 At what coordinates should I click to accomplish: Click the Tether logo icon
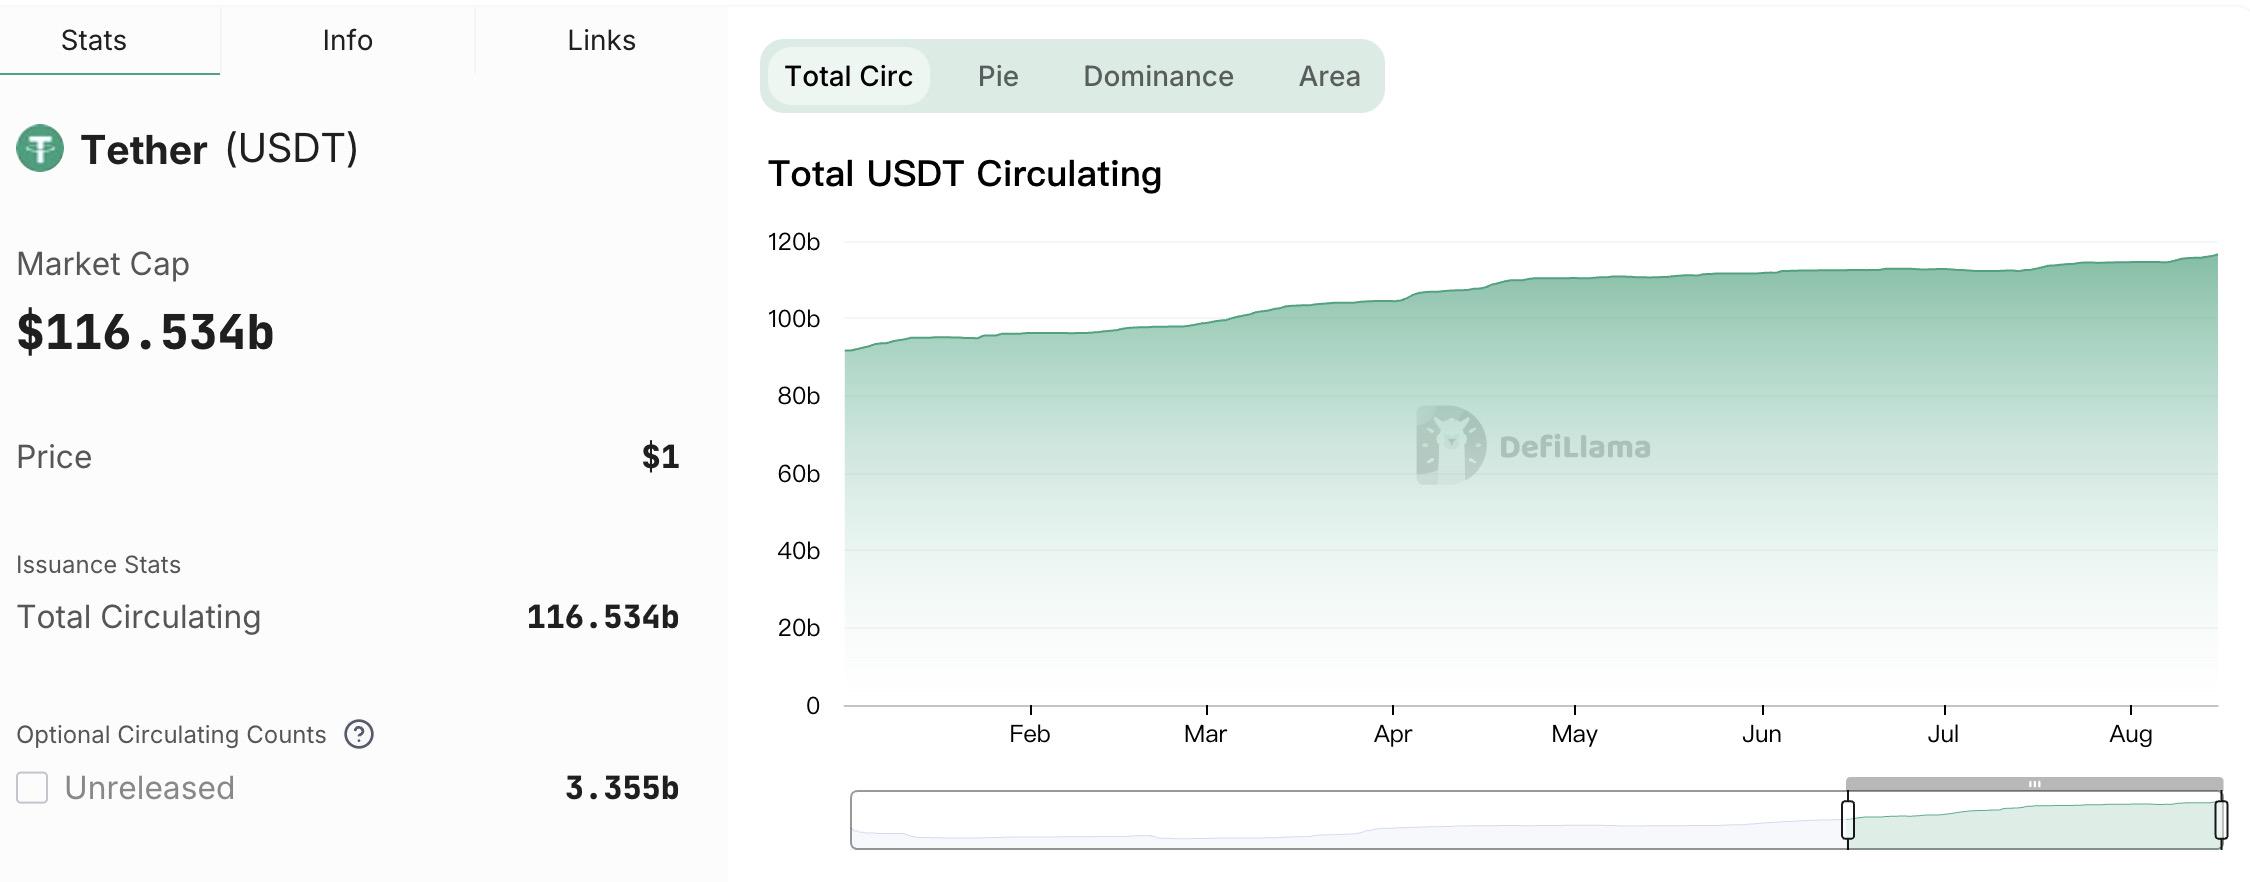coord(40,149)
